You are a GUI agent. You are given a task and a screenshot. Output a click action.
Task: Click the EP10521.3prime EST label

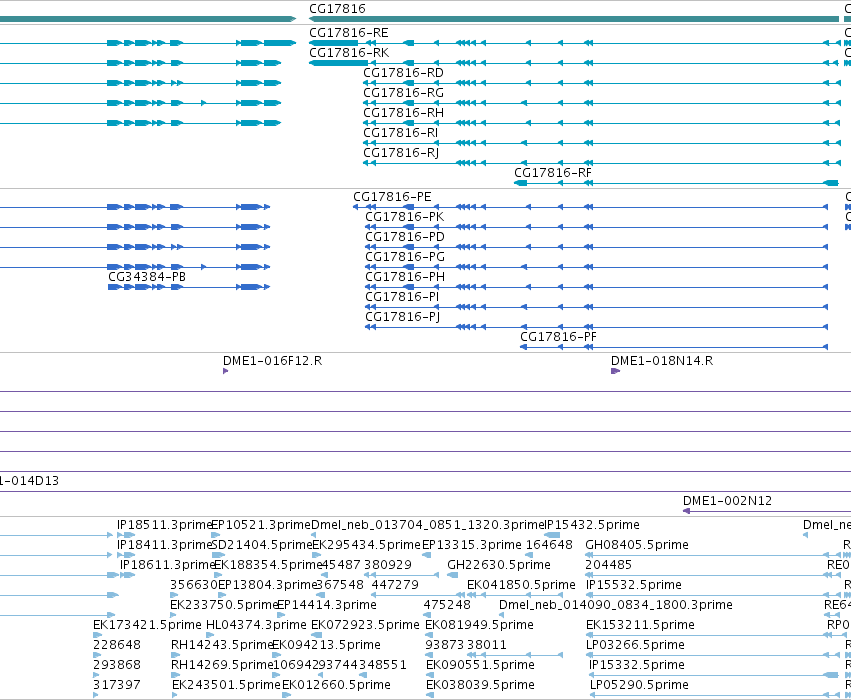click(261, 525)
